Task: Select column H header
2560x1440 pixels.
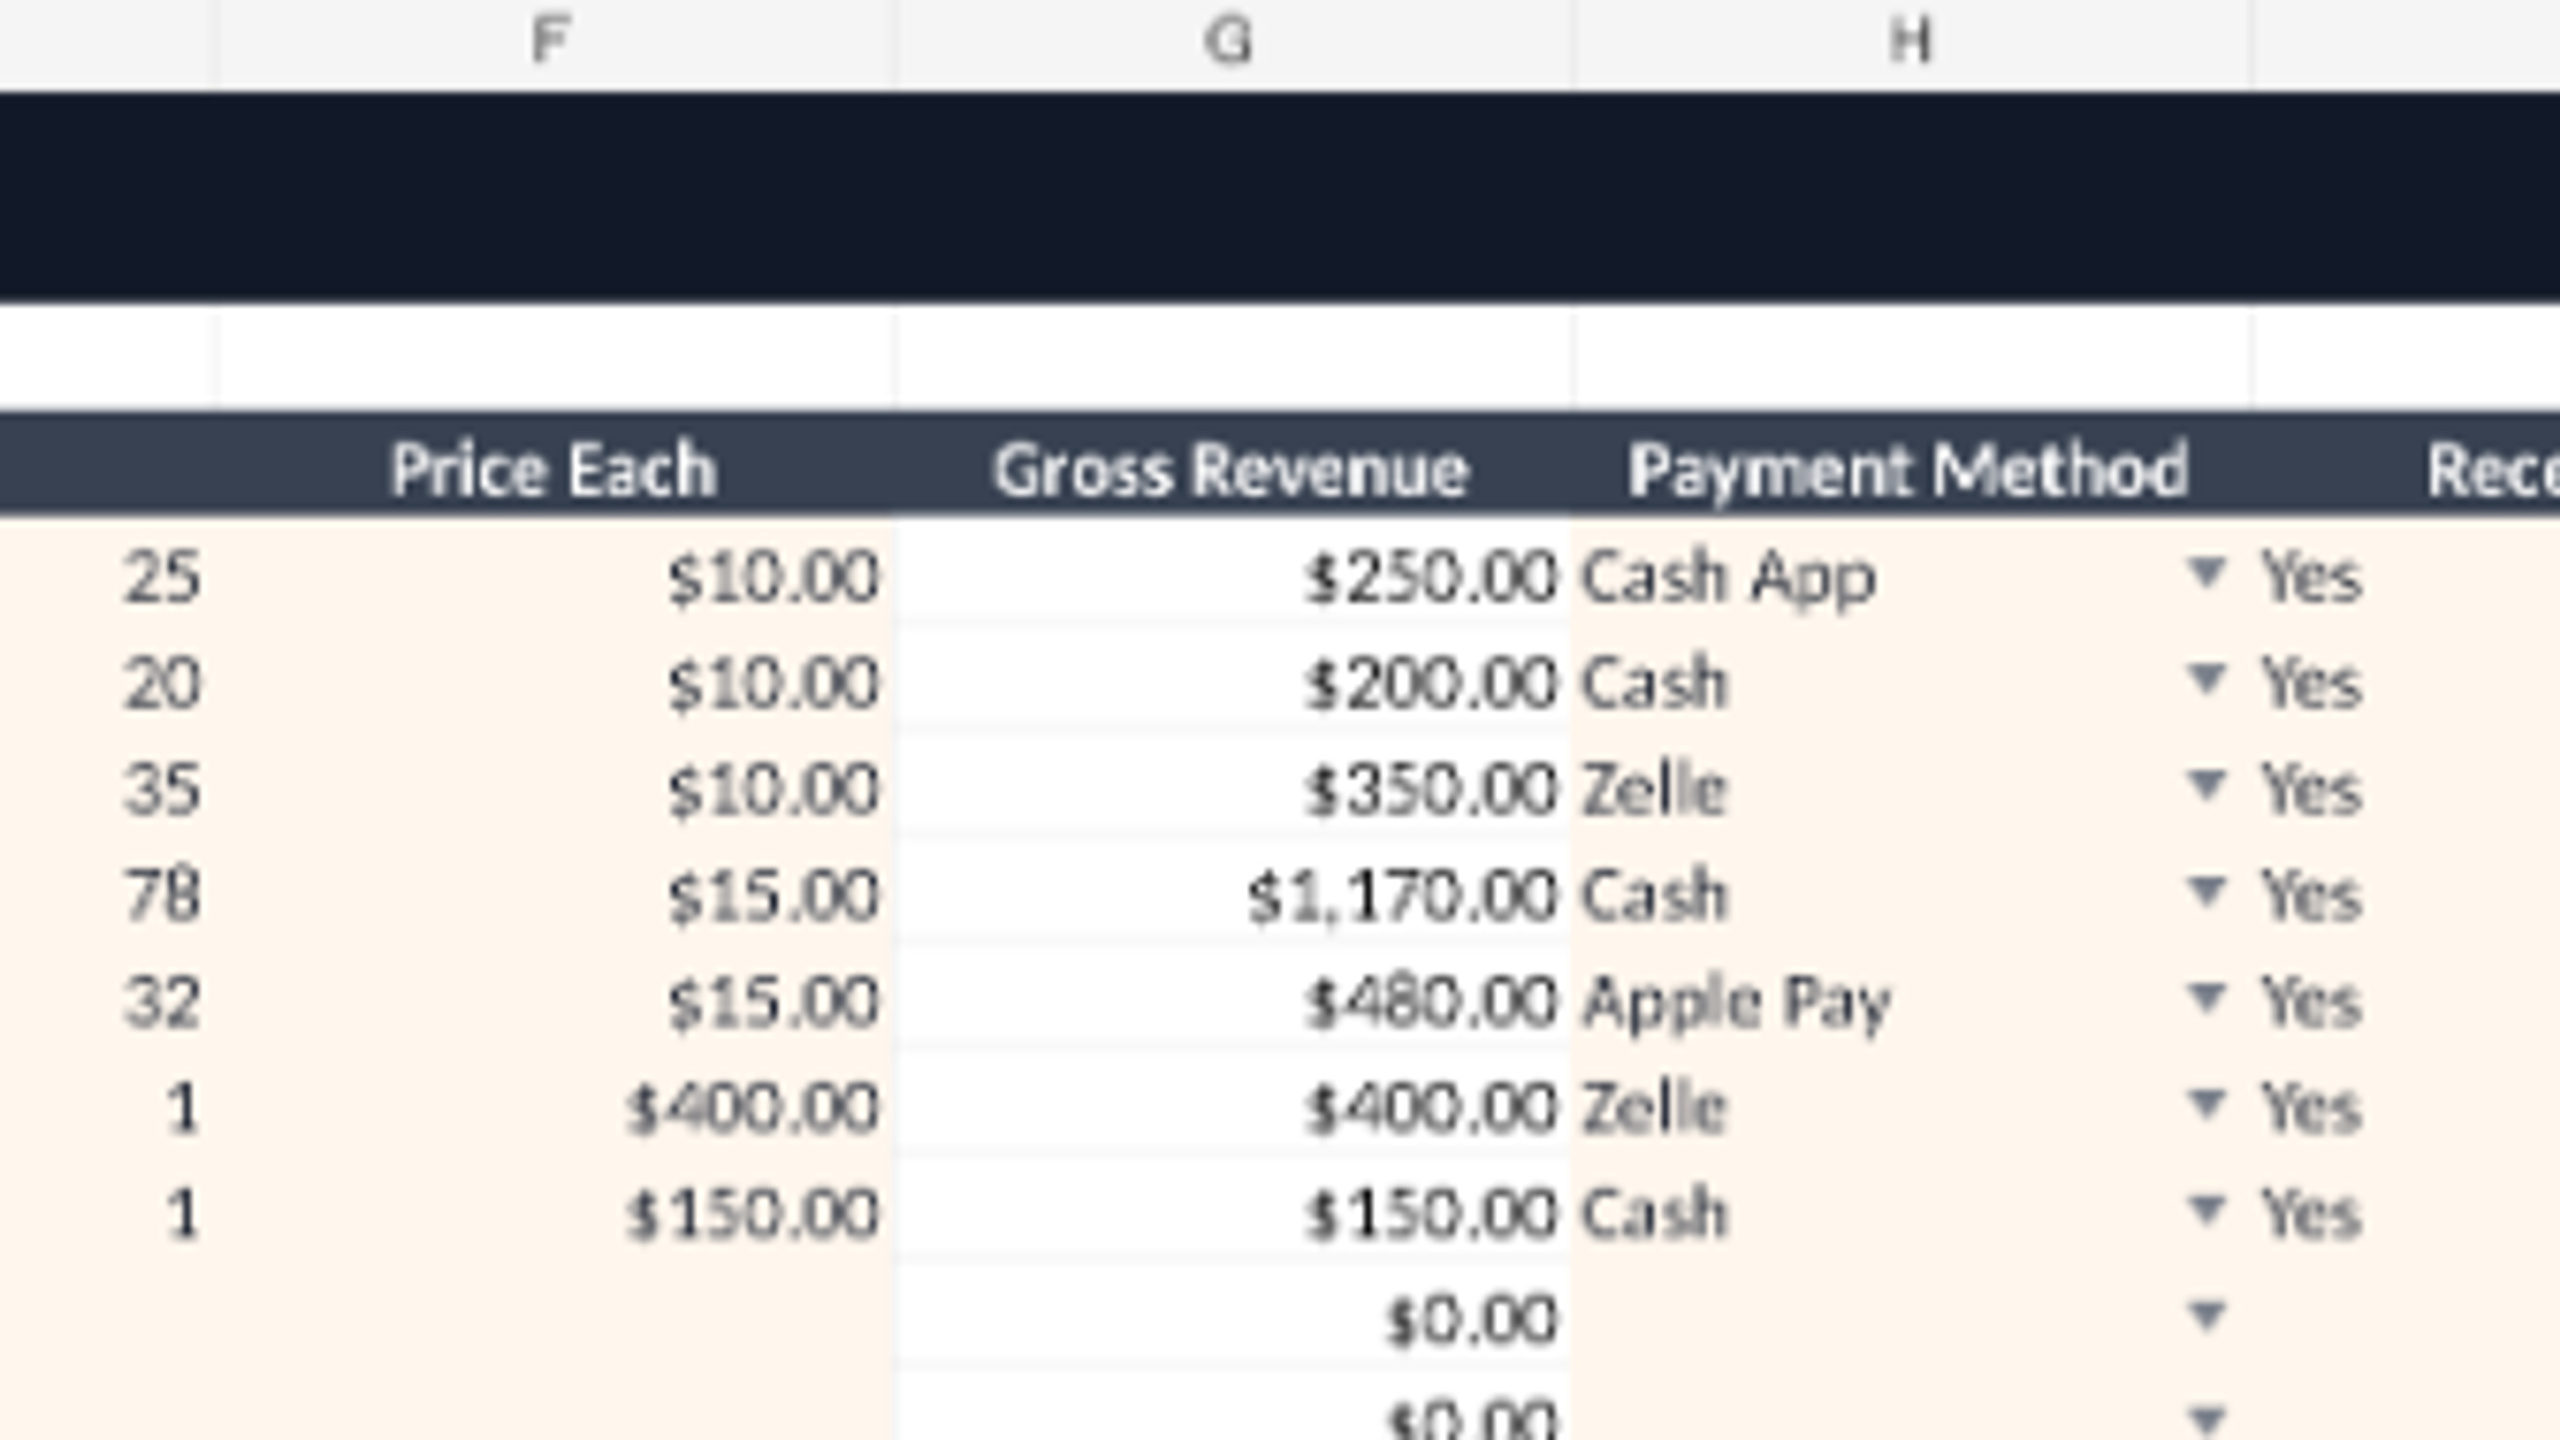Action: (1911, 42)
